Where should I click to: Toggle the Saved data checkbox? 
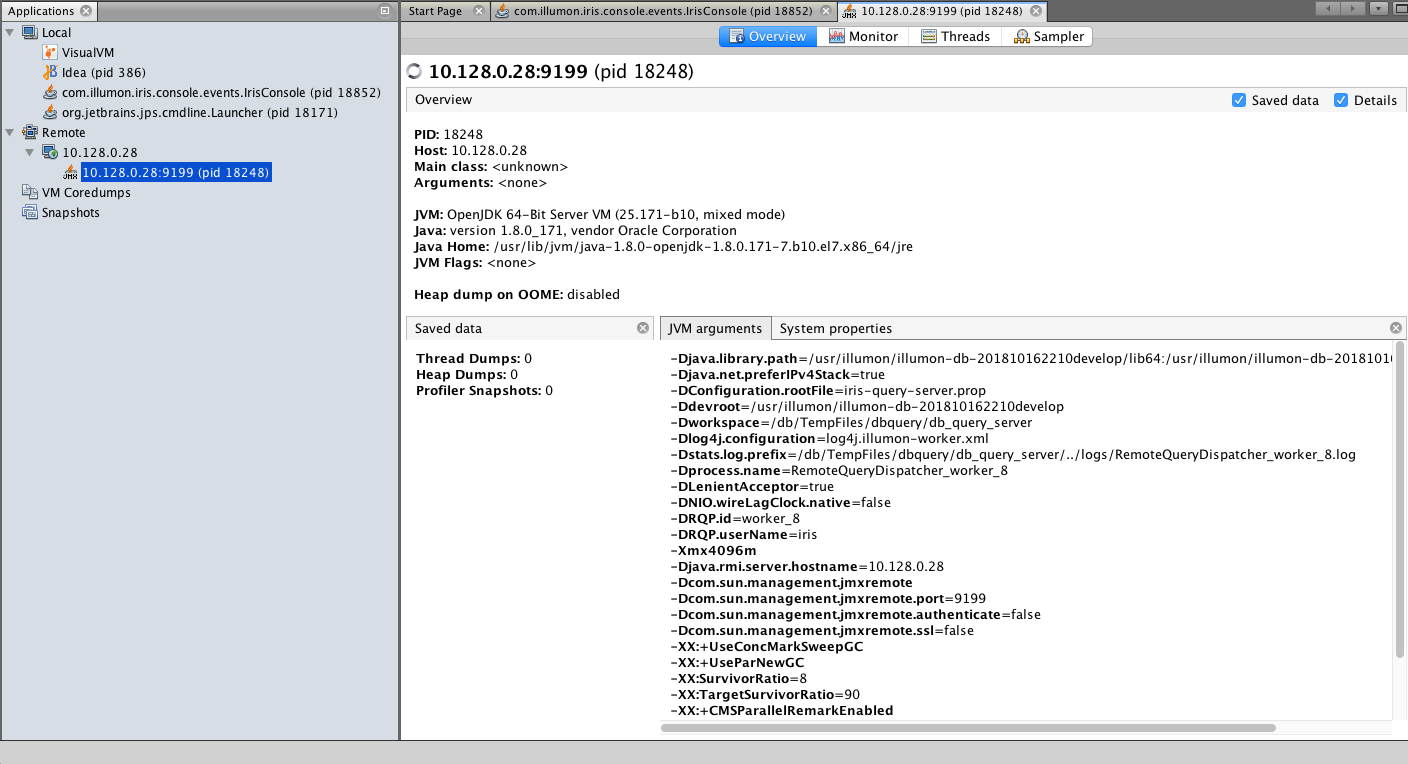1239,100
